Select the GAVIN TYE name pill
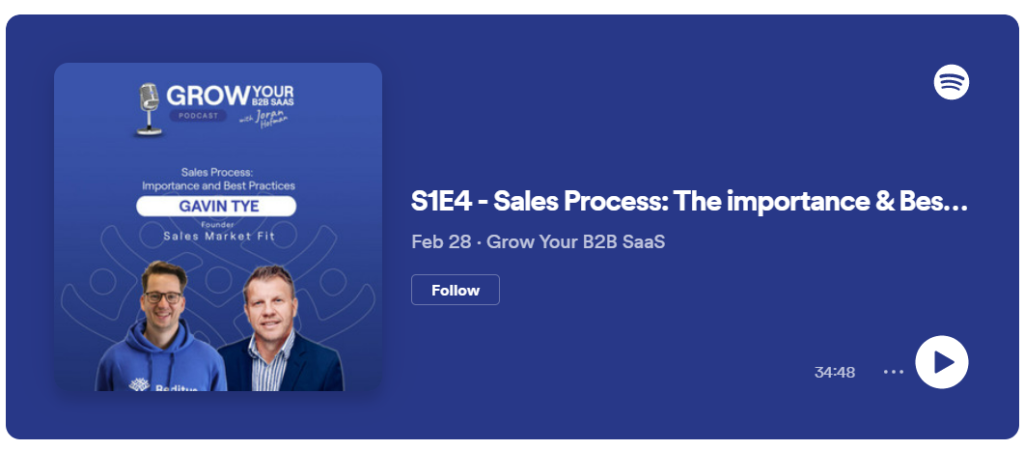The width and height of the screenshot is (1024, 450). (216, 206)
